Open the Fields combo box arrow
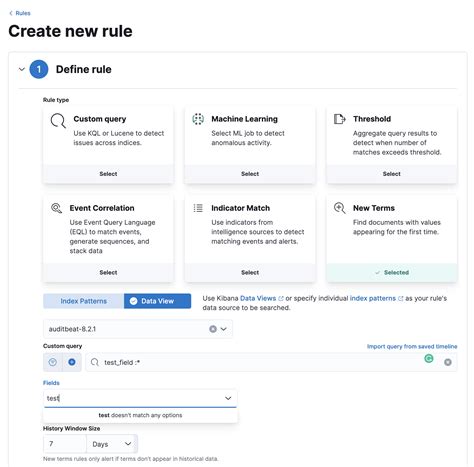The width and height of the screenshot is (474, 467). click(x=228, y=398)
